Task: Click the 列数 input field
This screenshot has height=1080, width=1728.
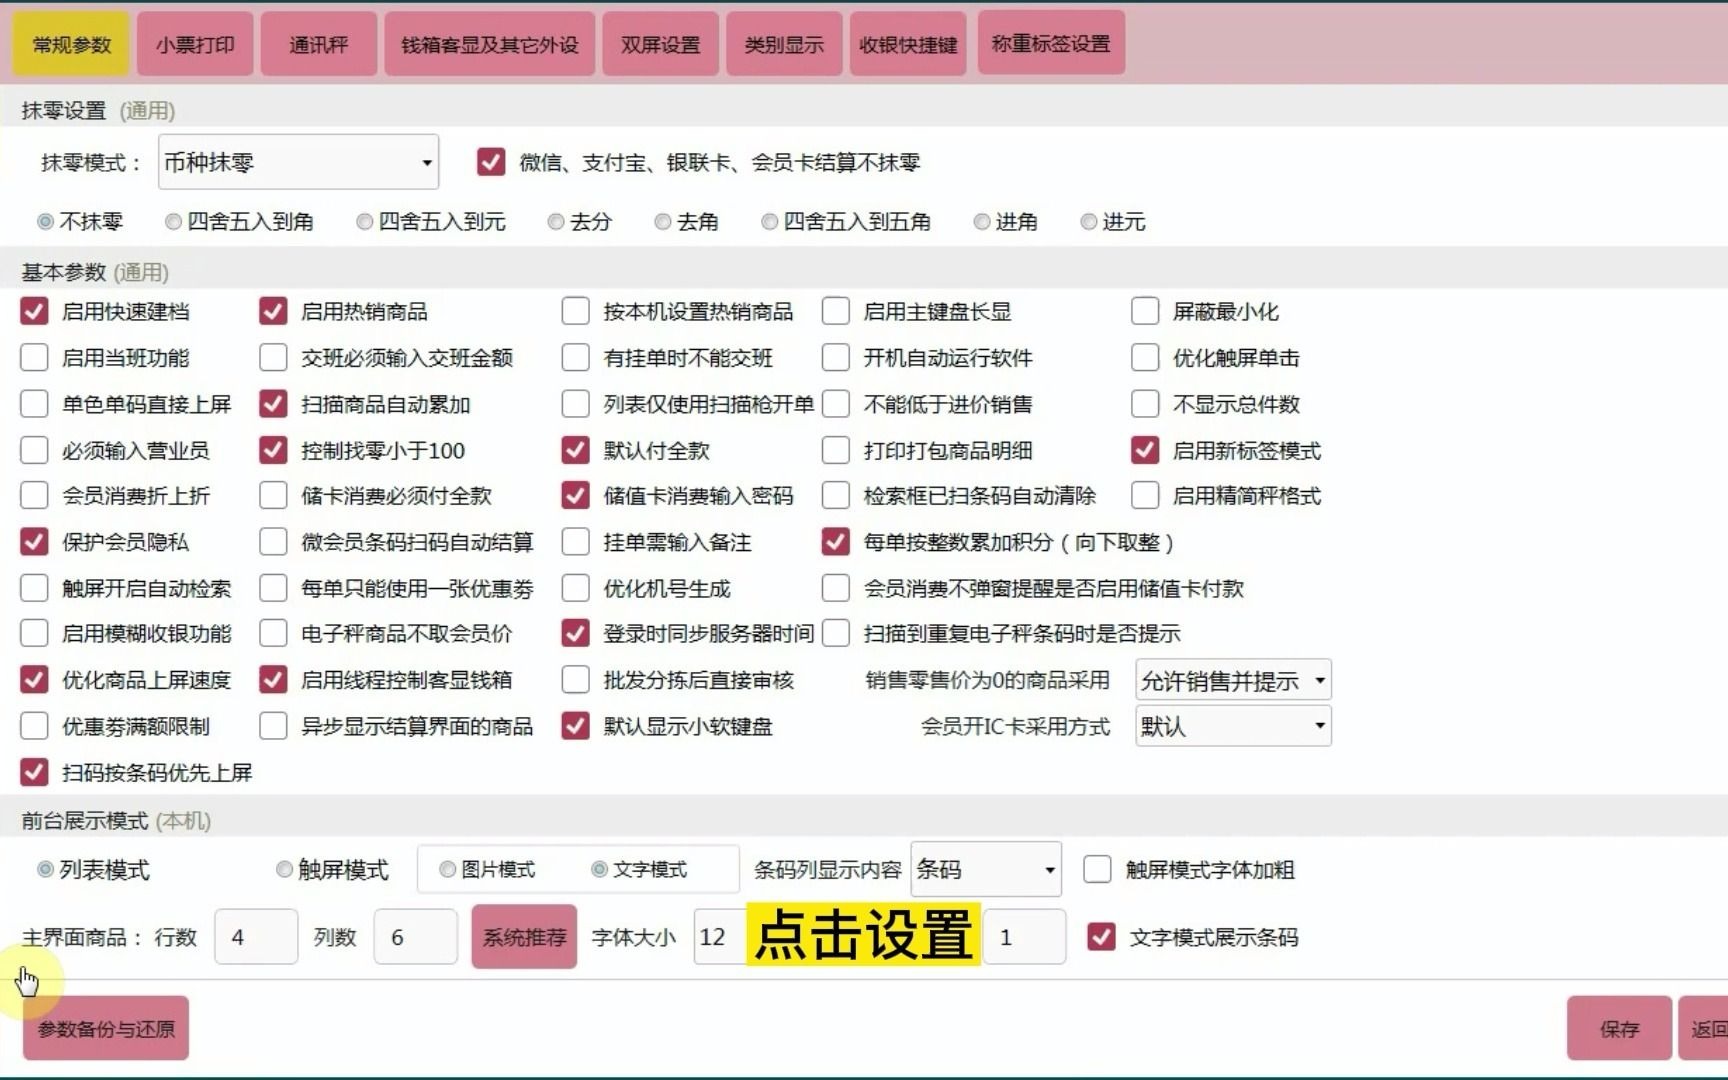Action: (415, 937)
